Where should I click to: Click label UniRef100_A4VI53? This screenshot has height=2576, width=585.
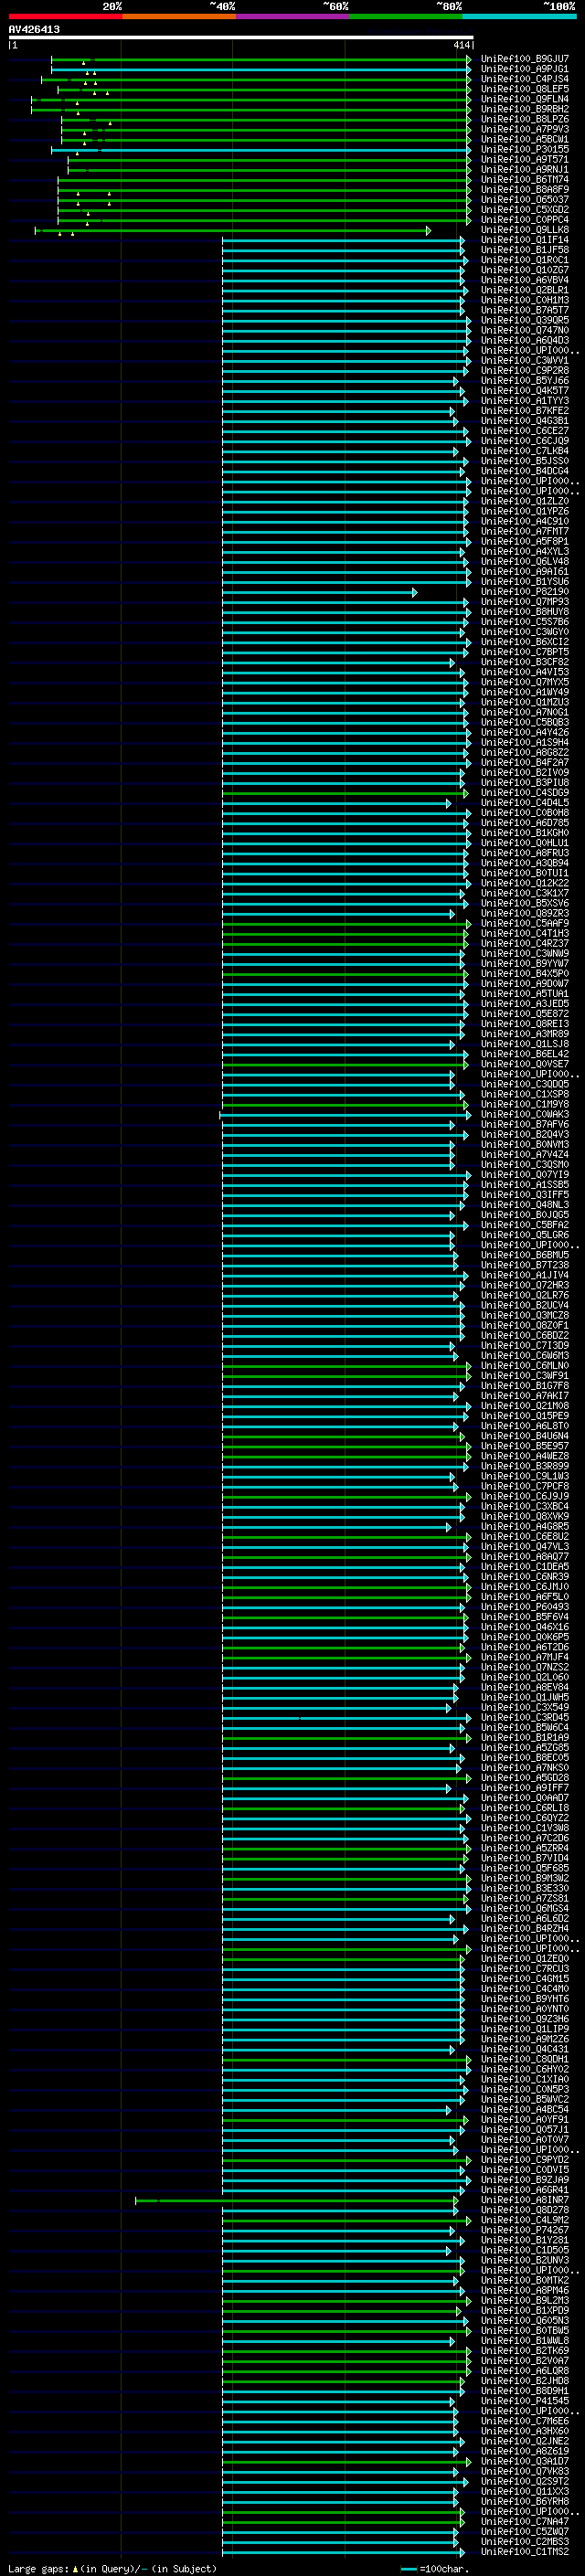click(525, 672)
